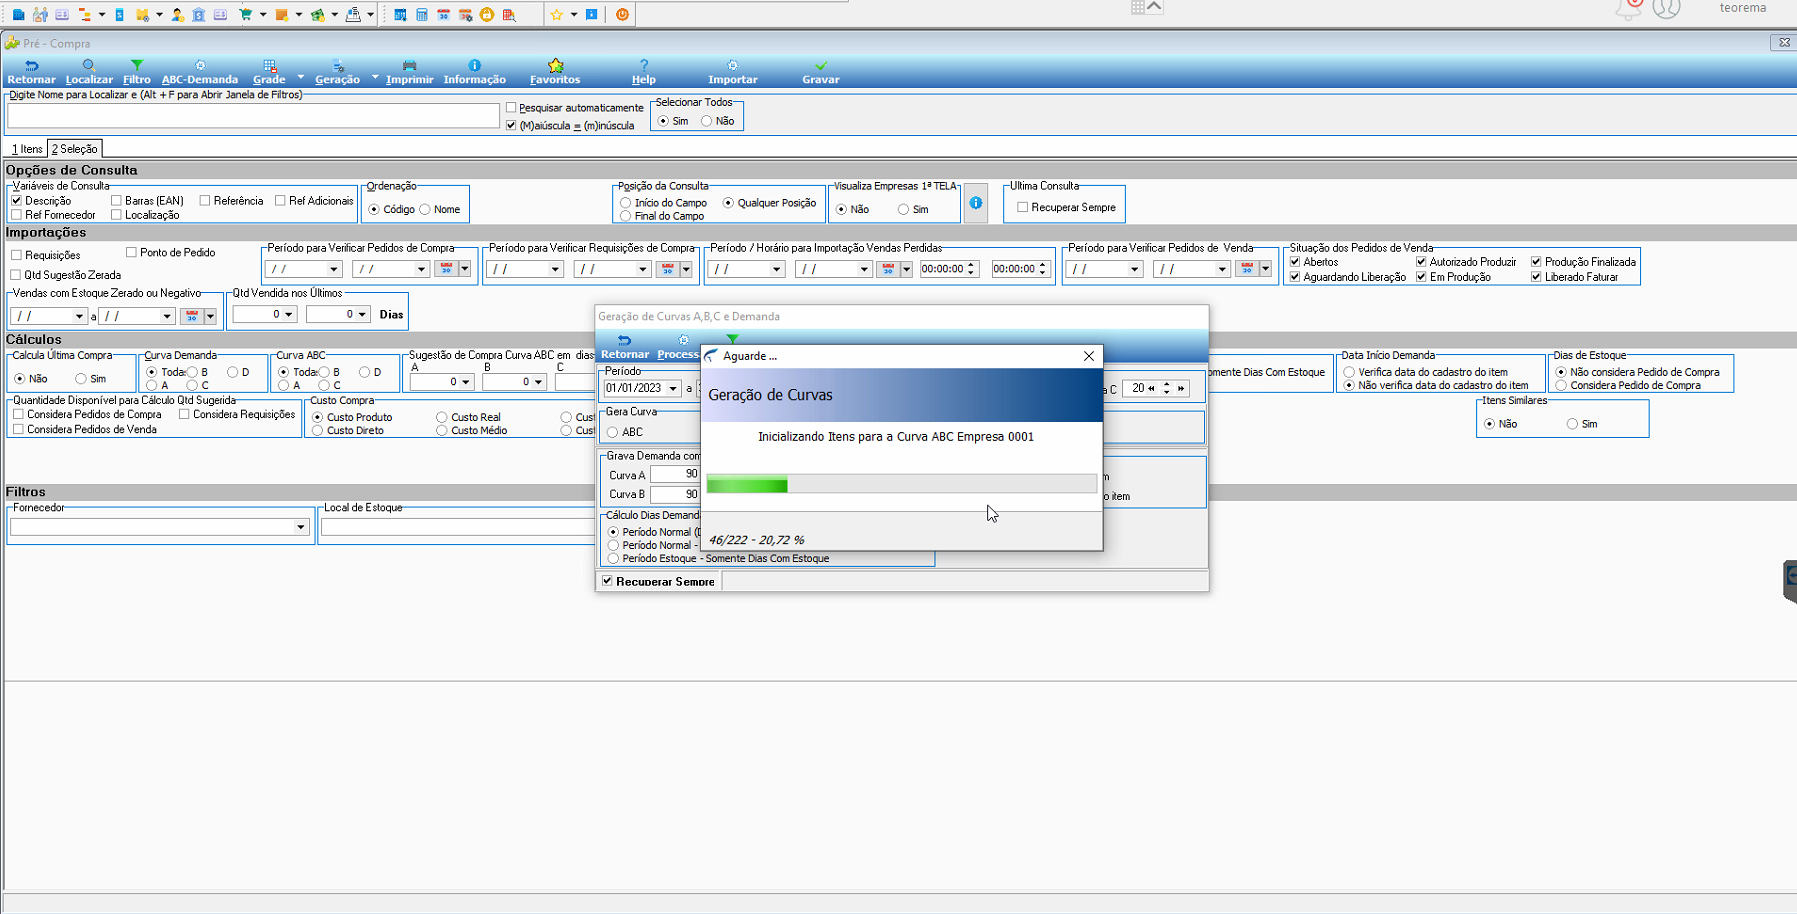Click Gravar green checkmark
The height and width of the screenshot is (914, 1797).
821,66
